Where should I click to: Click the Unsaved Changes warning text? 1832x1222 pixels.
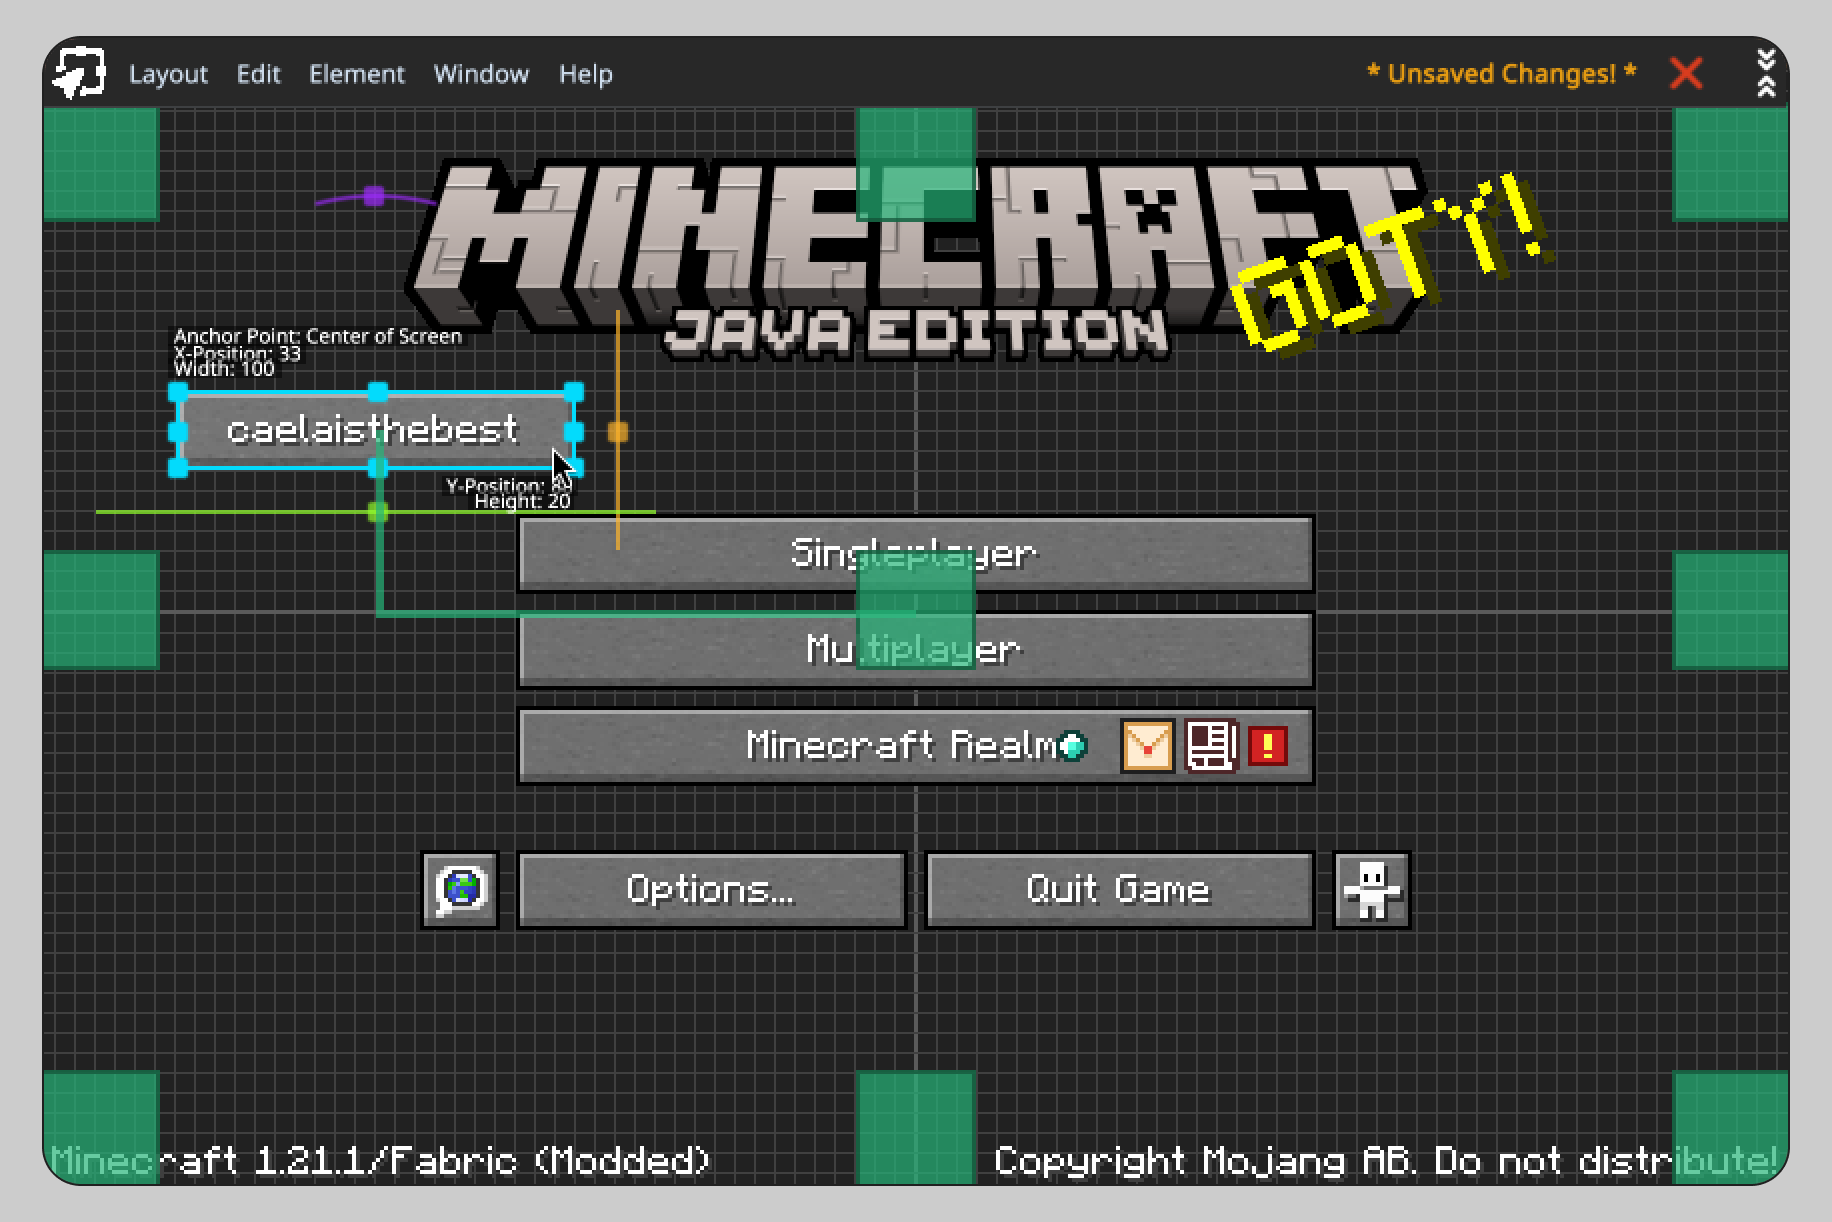tap(1501, 74)
